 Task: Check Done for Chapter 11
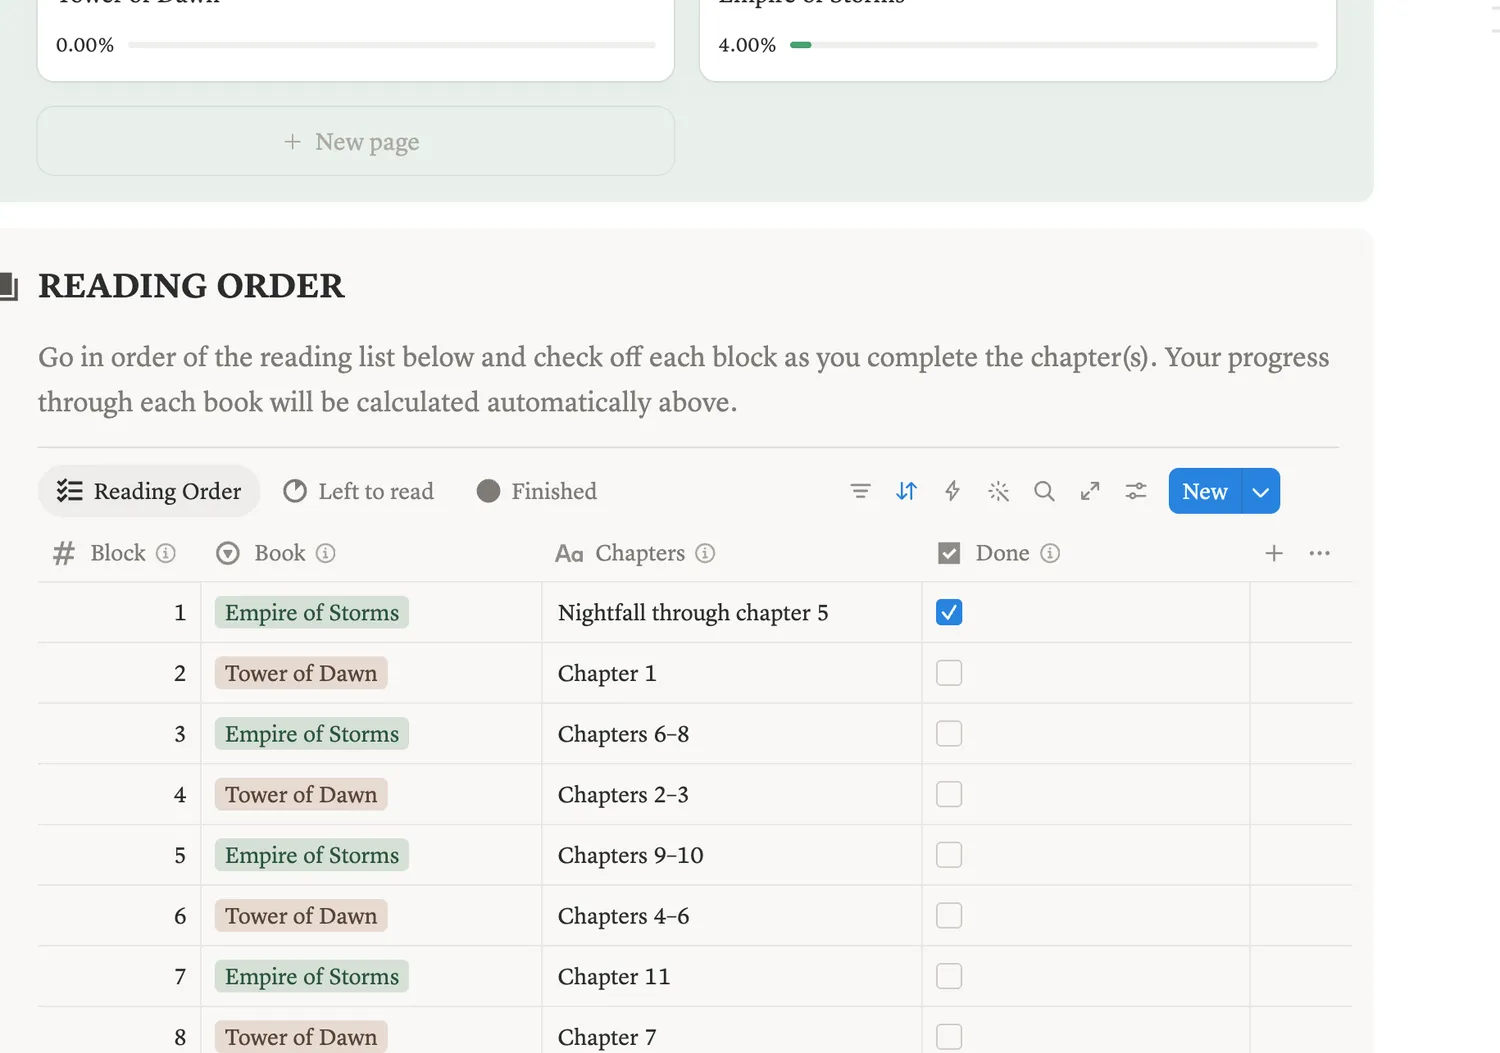[x=949, y=976]
